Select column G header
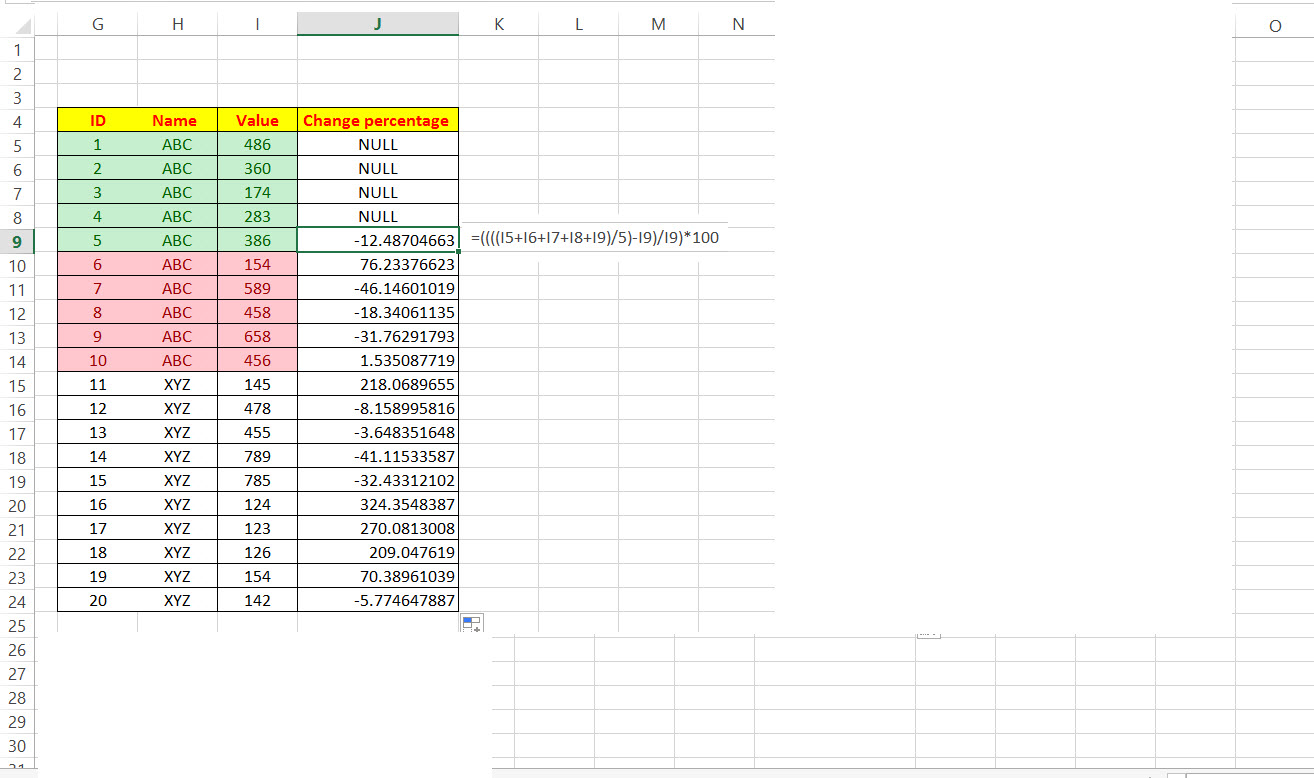The height and width of the screenshot is (778, 1314). [97, 25]
